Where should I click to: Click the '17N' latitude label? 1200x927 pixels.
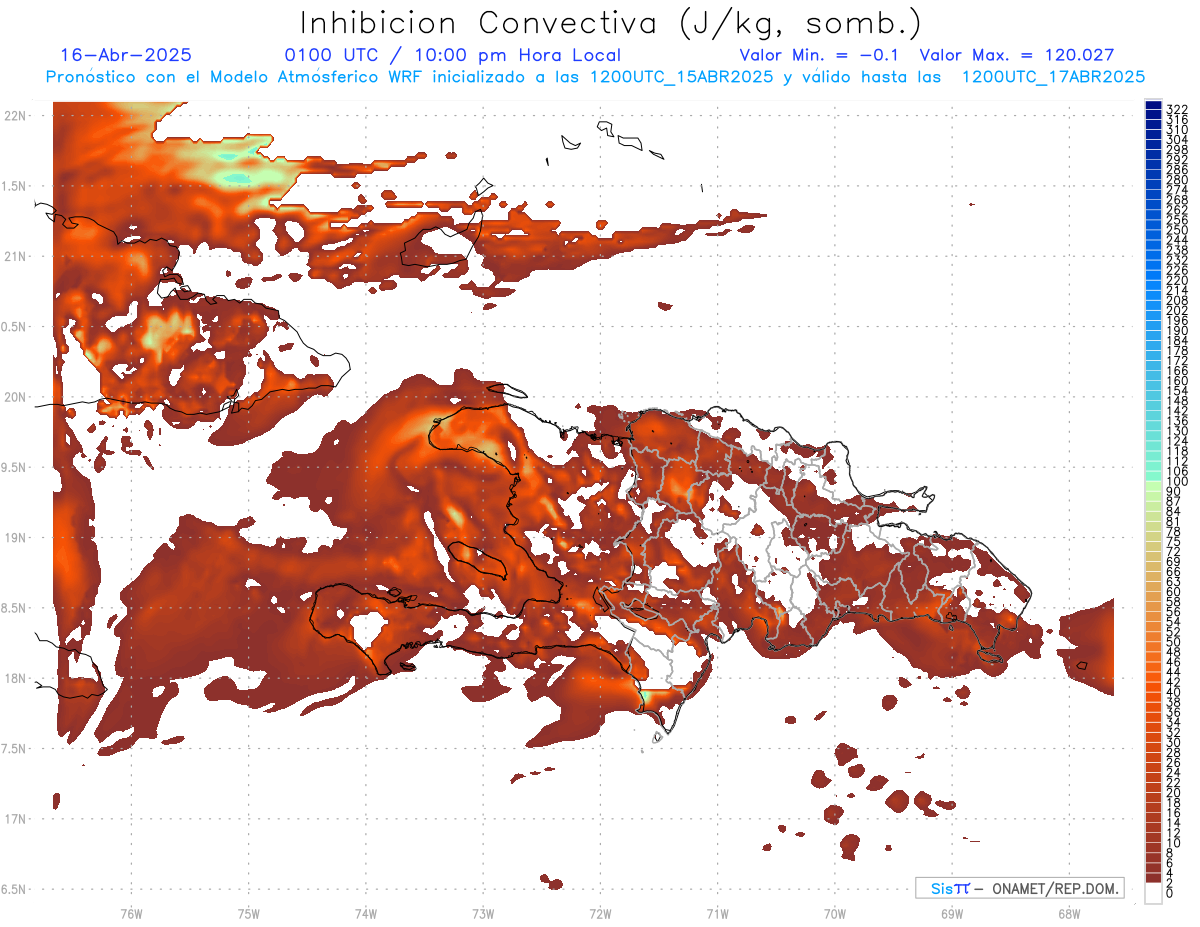point(16,819)
